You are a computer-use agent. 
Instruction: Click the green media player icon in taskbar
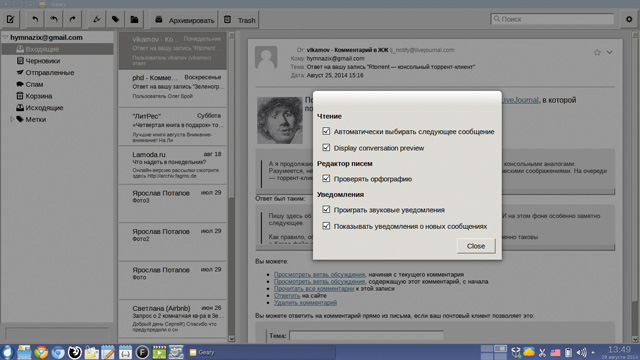[x=159, y=352]
